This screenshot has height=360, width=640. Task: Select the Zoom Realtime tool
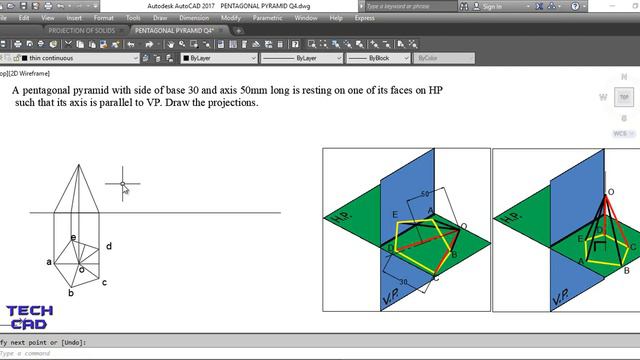click(x=182, y=44)
